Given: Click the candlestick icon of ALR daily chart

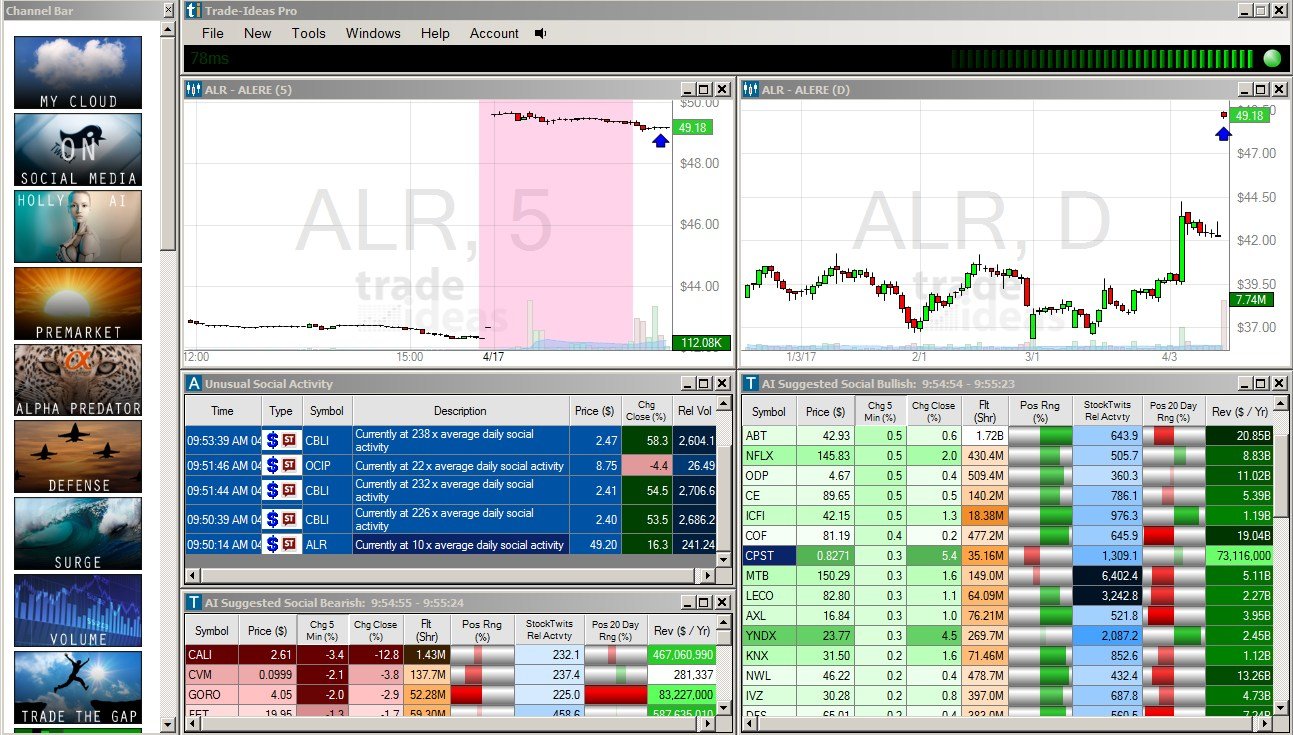Looking at the screenshot, I should coord(749,90).
